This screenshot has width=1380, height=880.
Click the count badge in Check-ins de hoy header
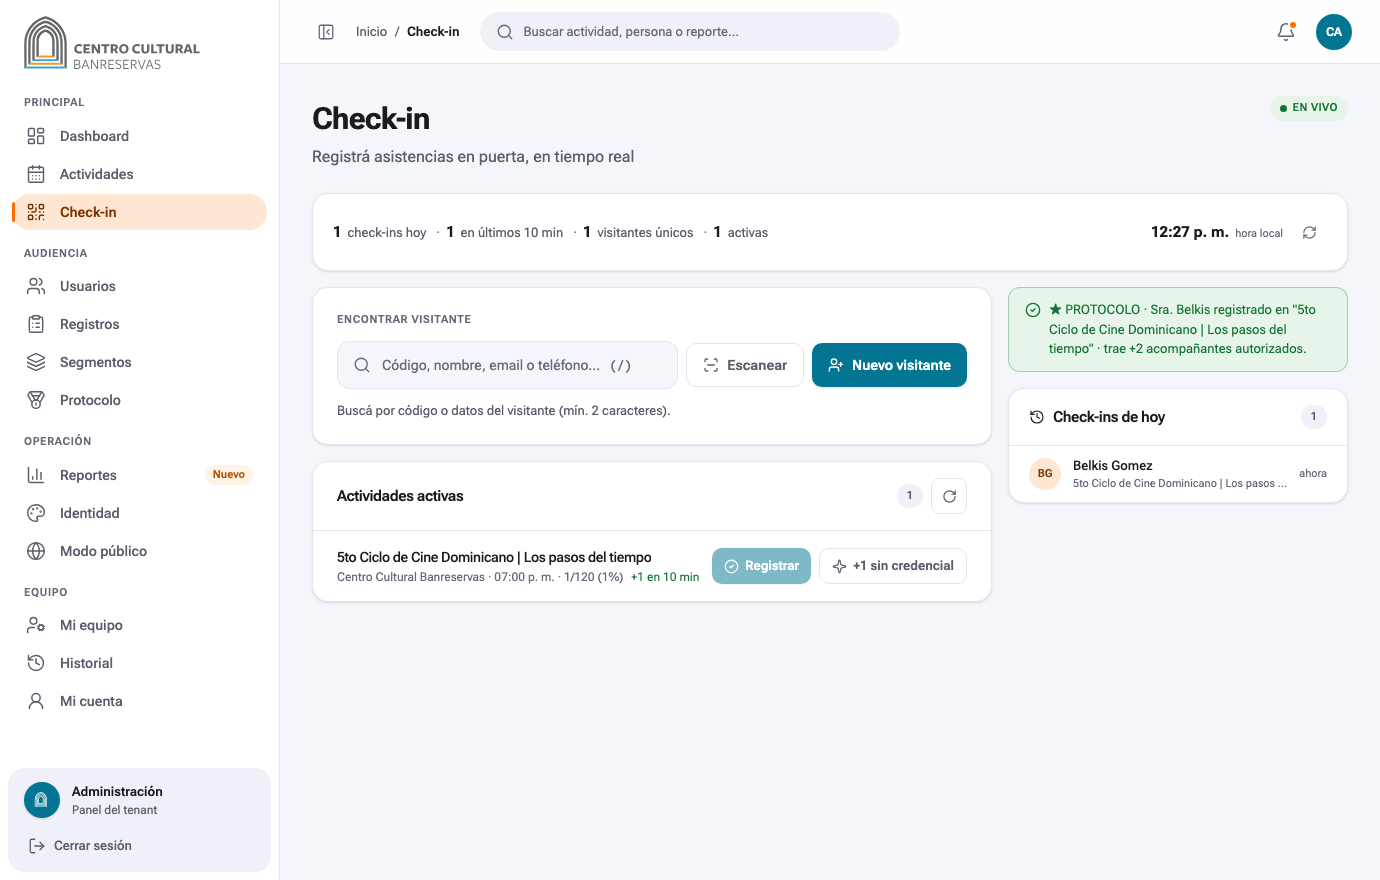[x=1314, y=417]
